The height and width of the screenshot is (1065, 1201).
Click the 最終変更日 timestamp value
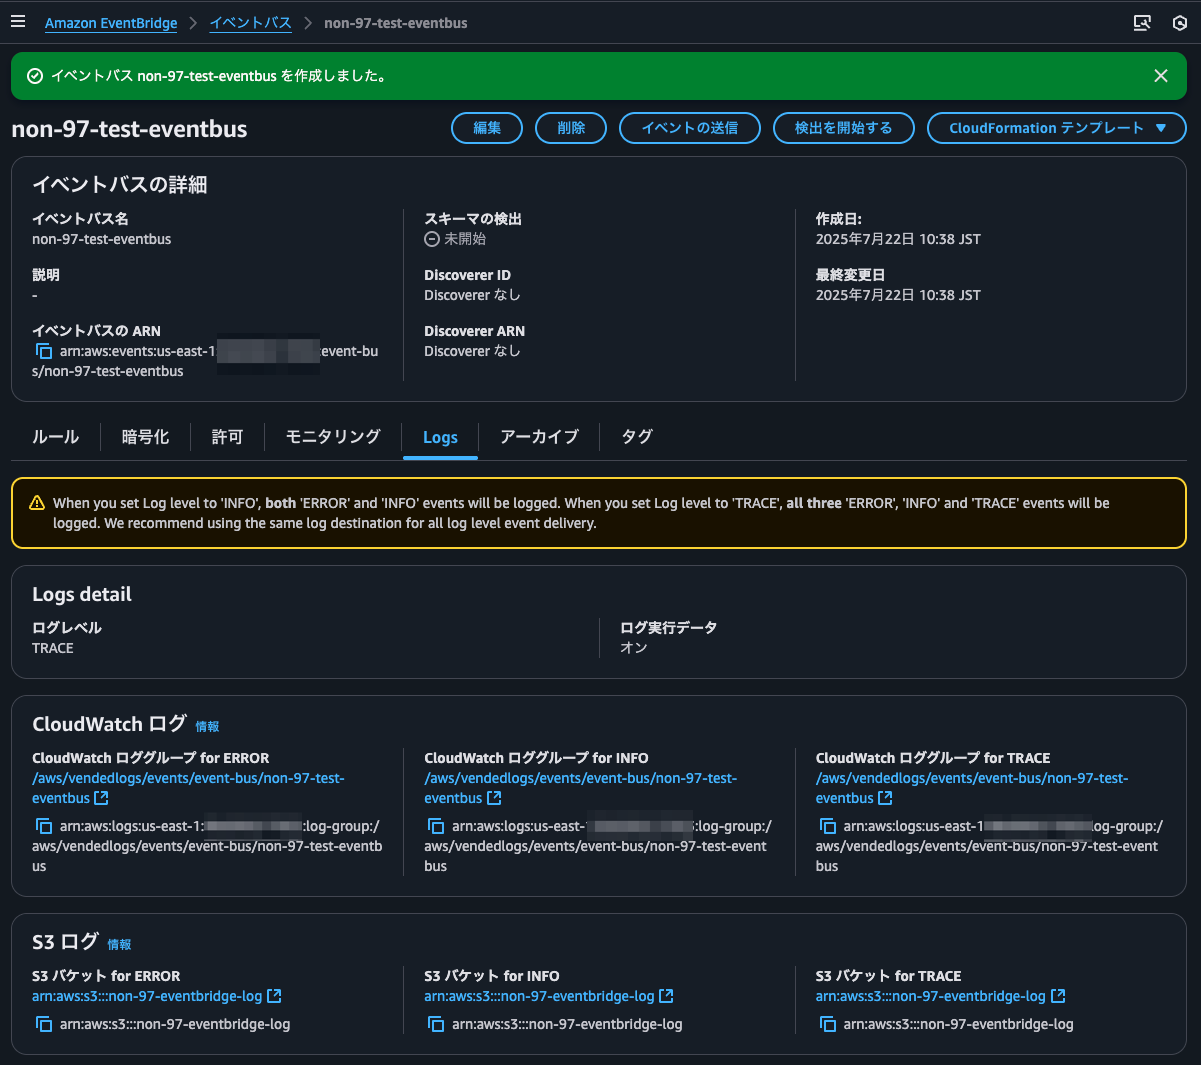click(898, 295)
